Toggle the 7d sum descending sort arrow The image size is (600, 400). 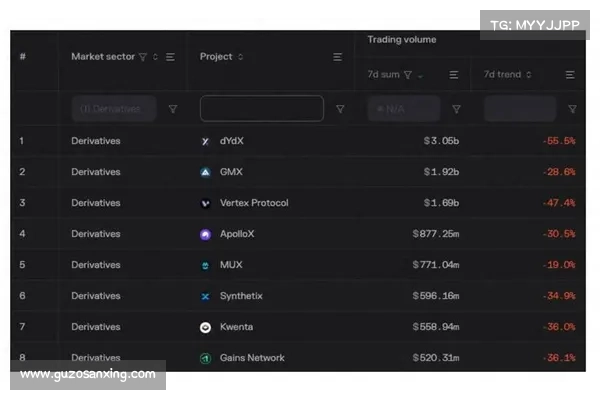pyautogui.click(x=420, y=76)
